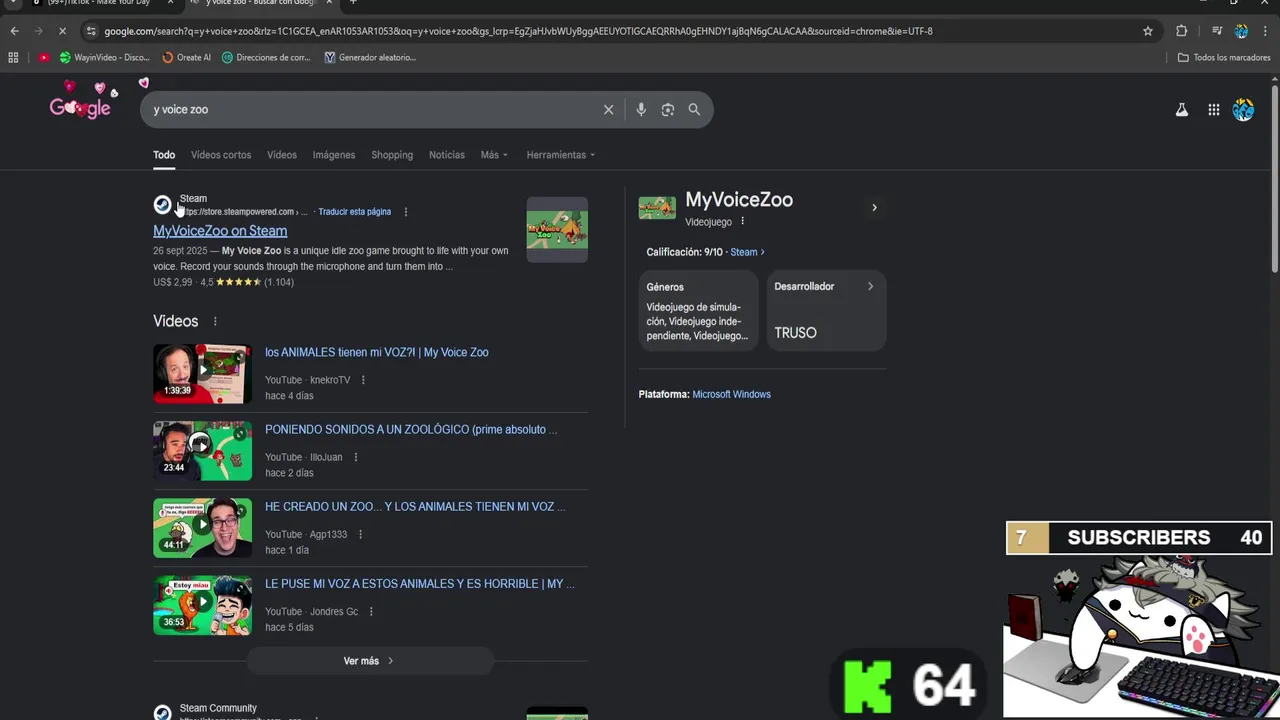This screenshot has height=720, width=1280.
Task: Switch to Imágenes tab
Action: (x=334, y=155)
